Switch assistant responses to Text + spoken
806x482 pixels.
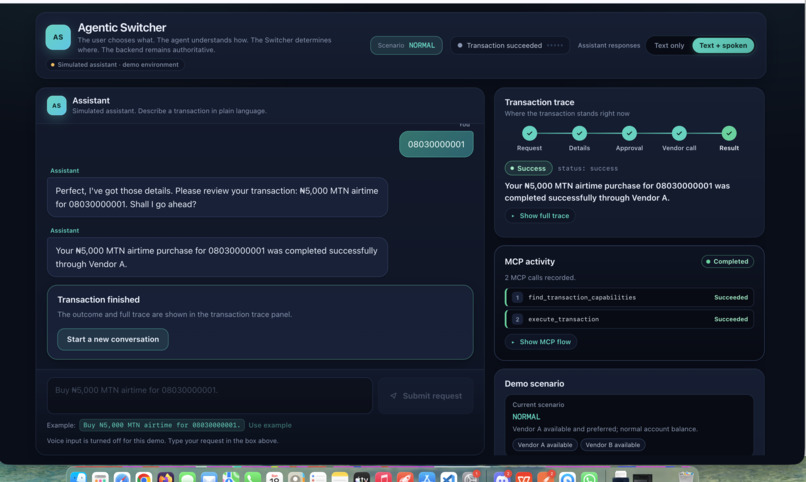coord(723,45)
